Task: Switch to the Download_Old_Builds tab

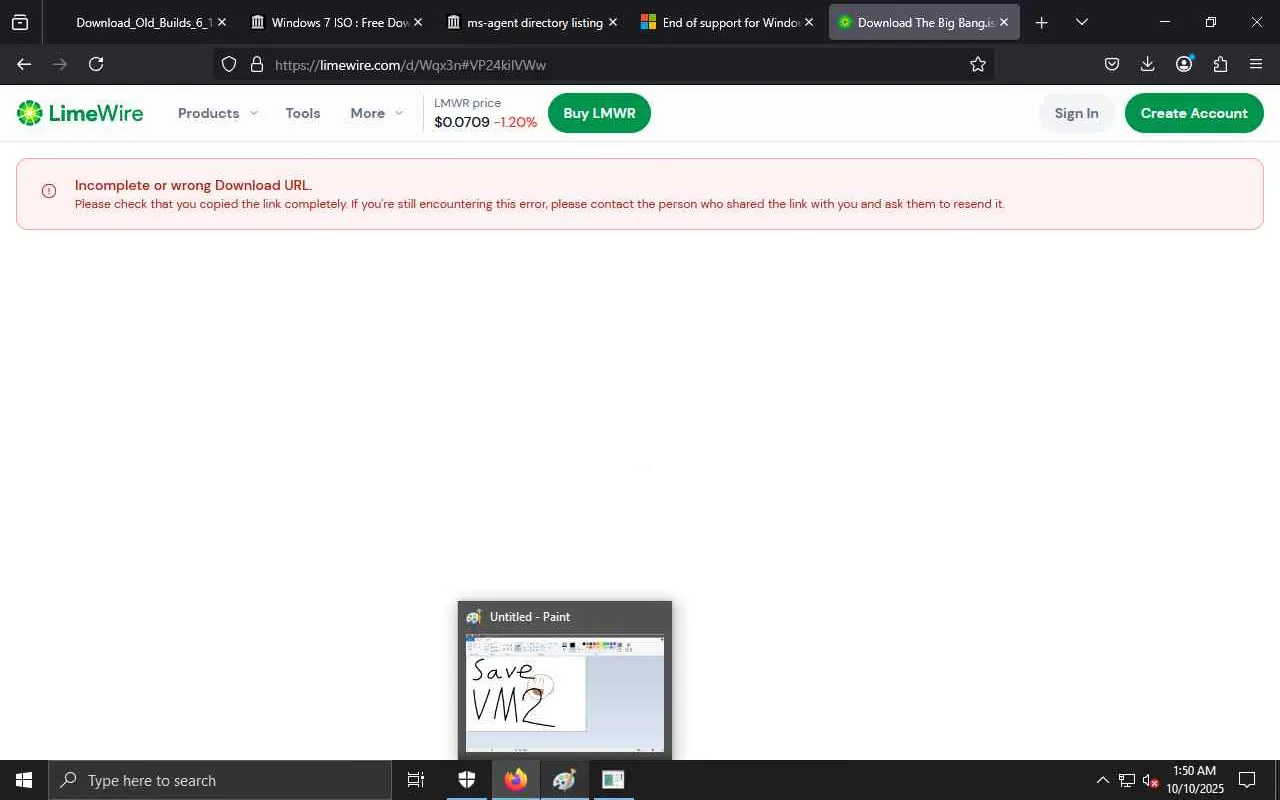Action: [140, 22]
